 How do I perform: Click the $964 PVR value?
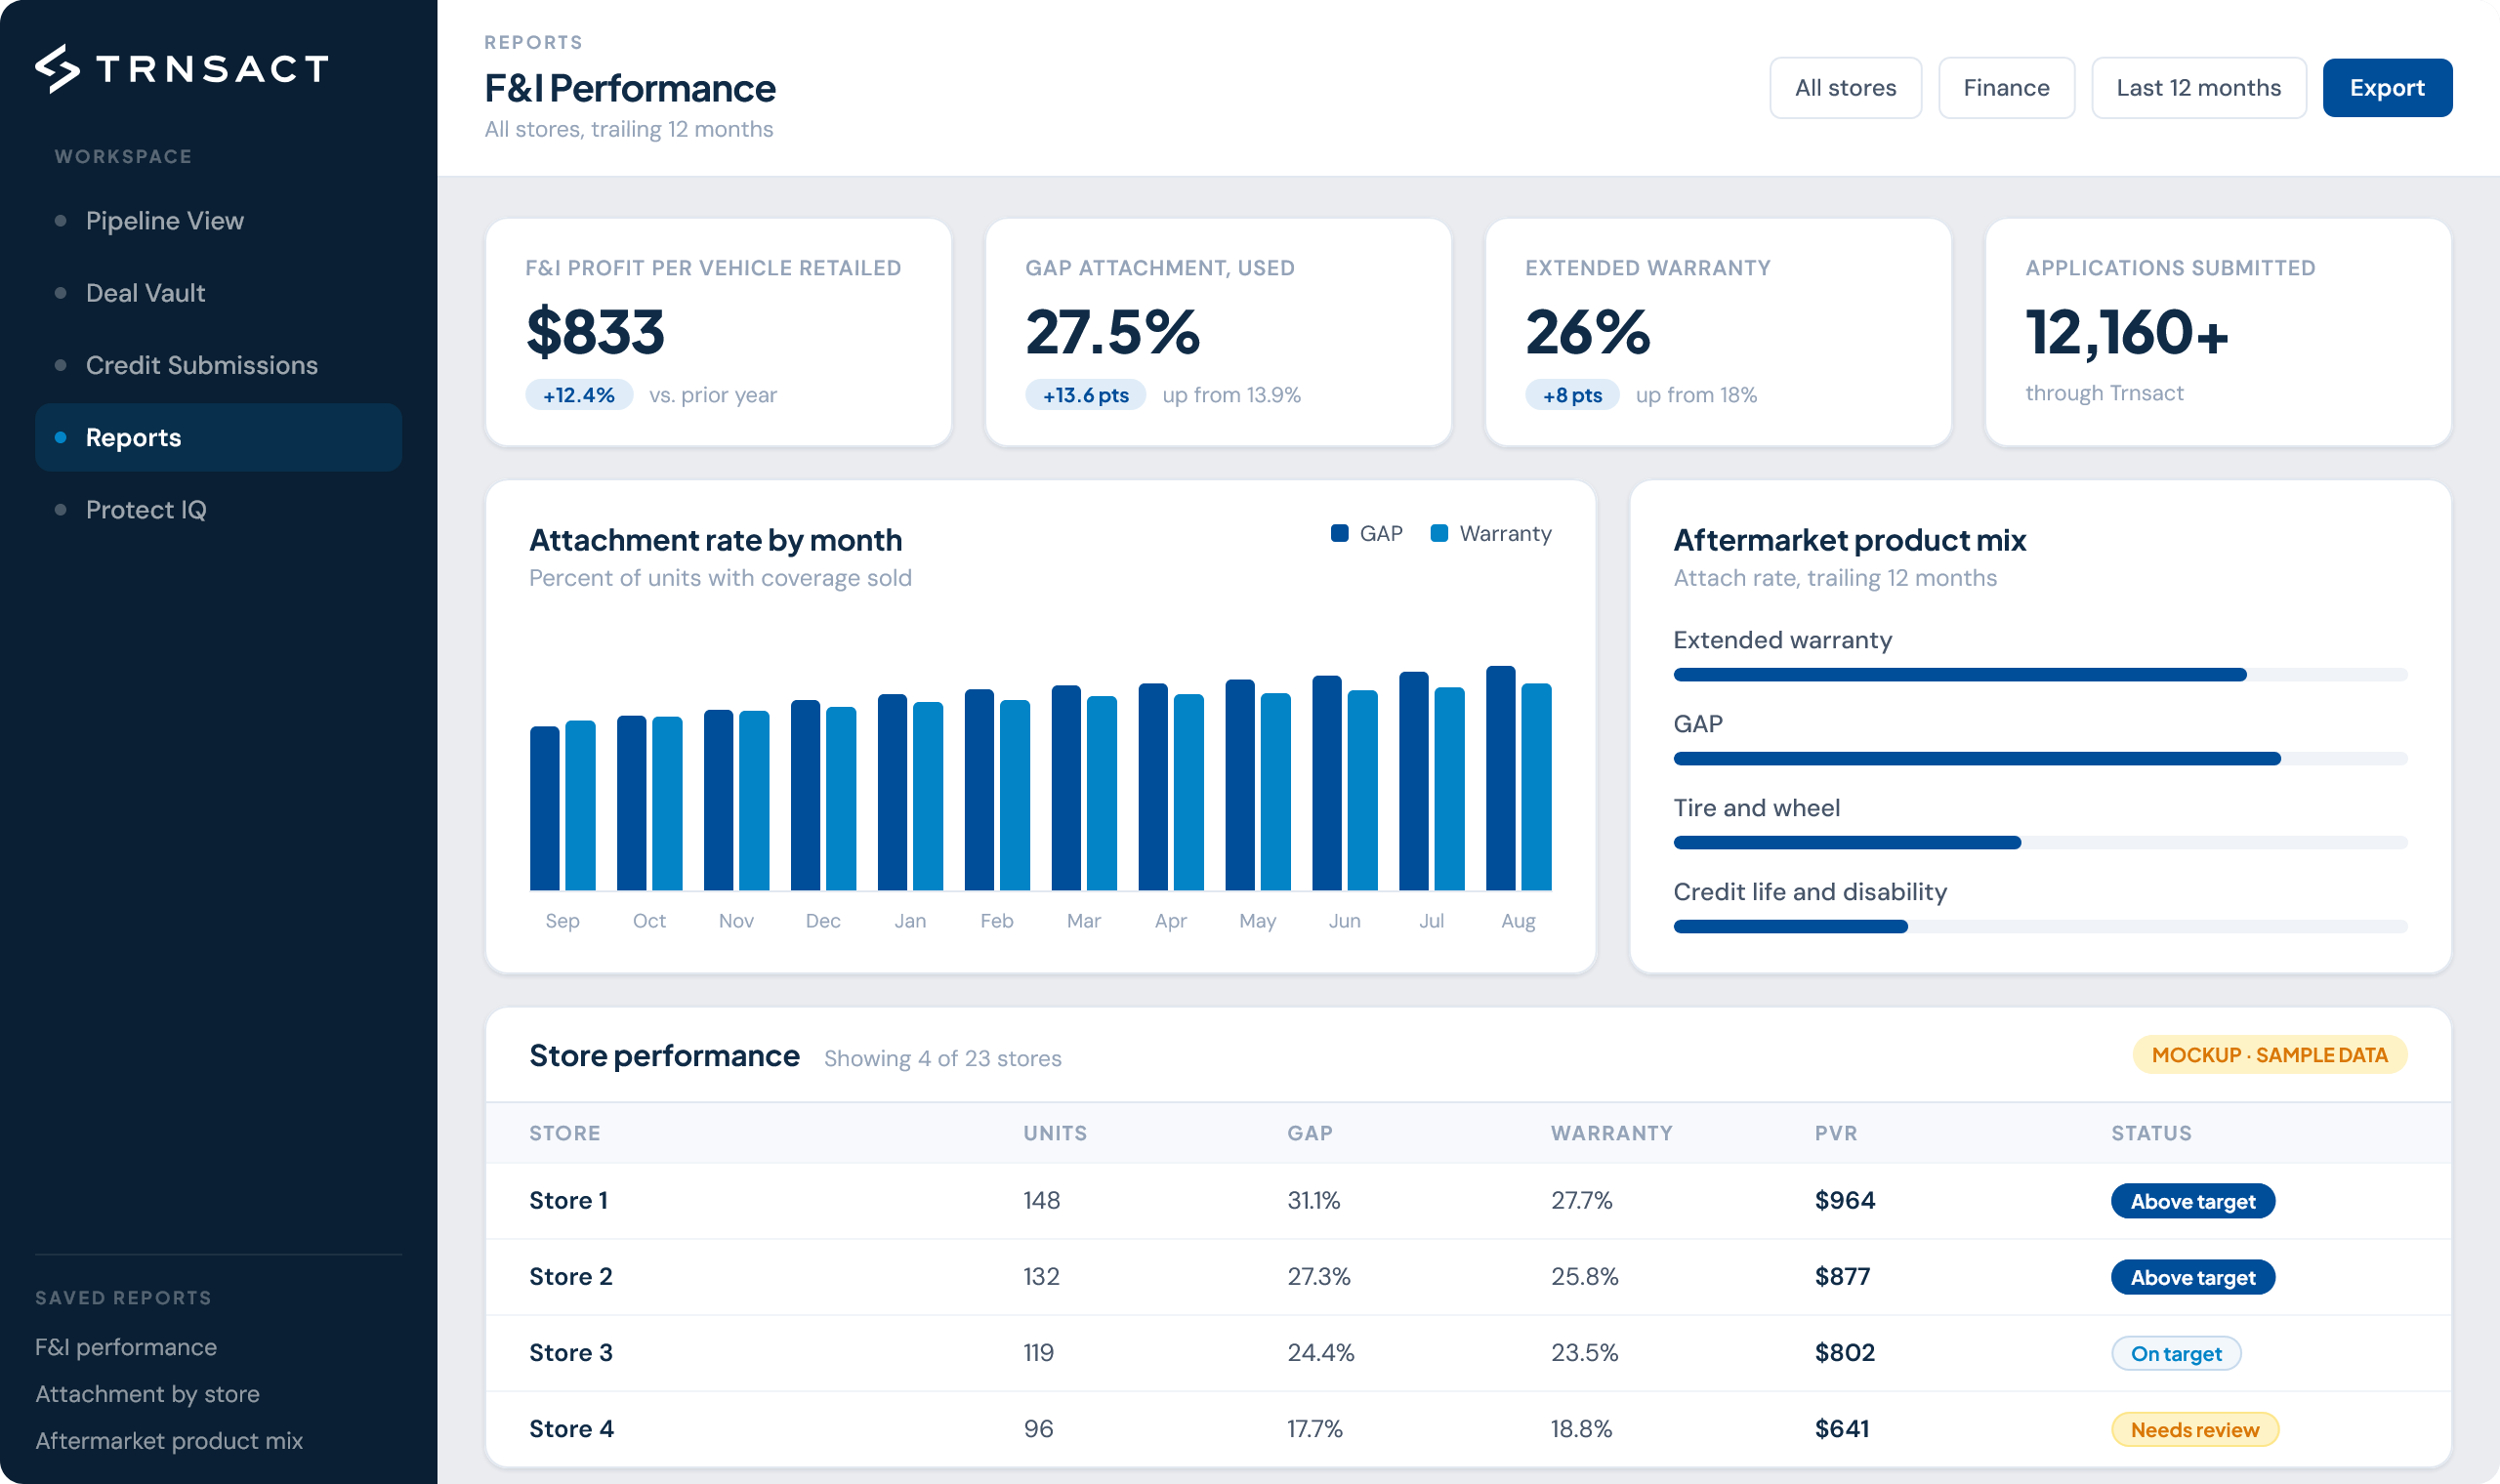(x=1845, y=1201)
